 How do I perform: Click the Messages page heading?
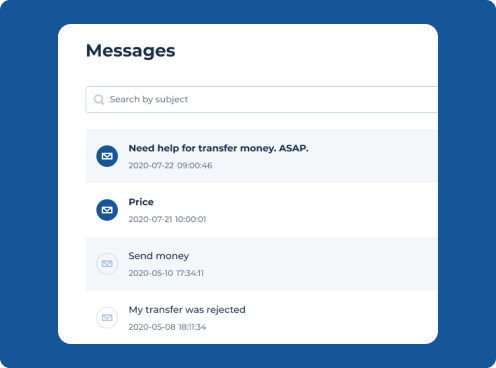(130, 51)
